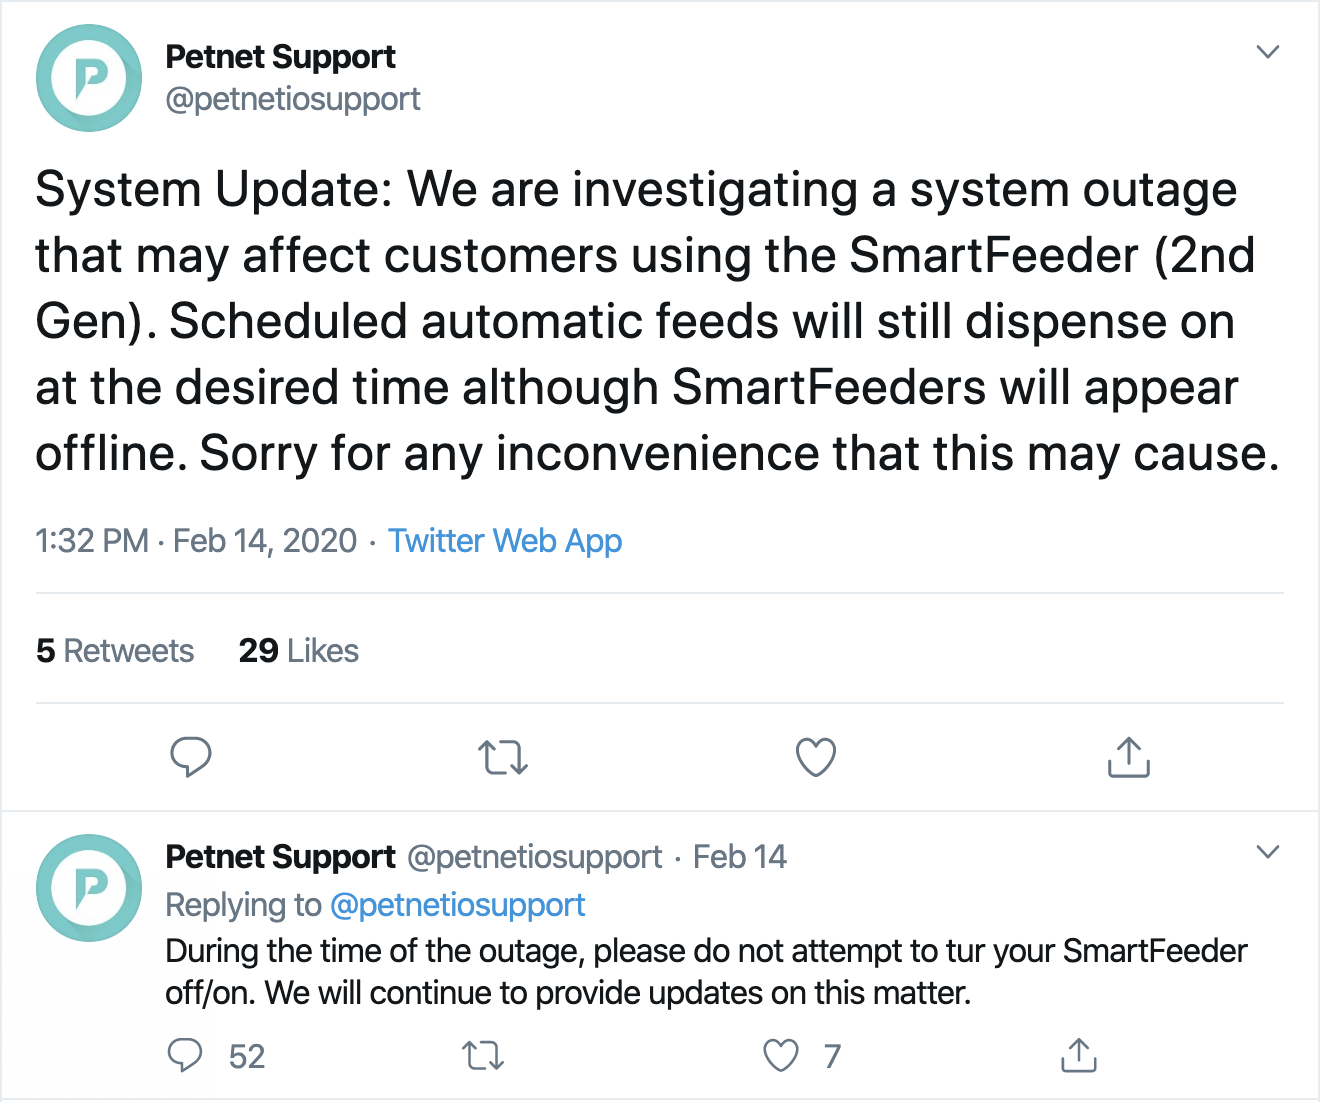Viewport: 1320px width, 1102px height.
Task: Click the 1:32 PM Feb 14, 2020 timestamp
Action: click(x=196, y=541)
